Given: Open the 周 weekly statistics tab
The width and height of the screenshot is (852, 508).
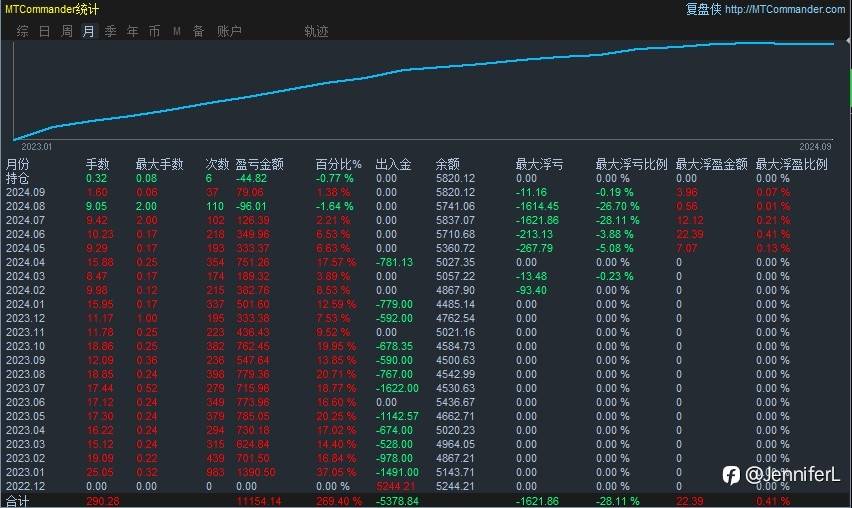Looking at the screenshot, I should pos(66,32).
